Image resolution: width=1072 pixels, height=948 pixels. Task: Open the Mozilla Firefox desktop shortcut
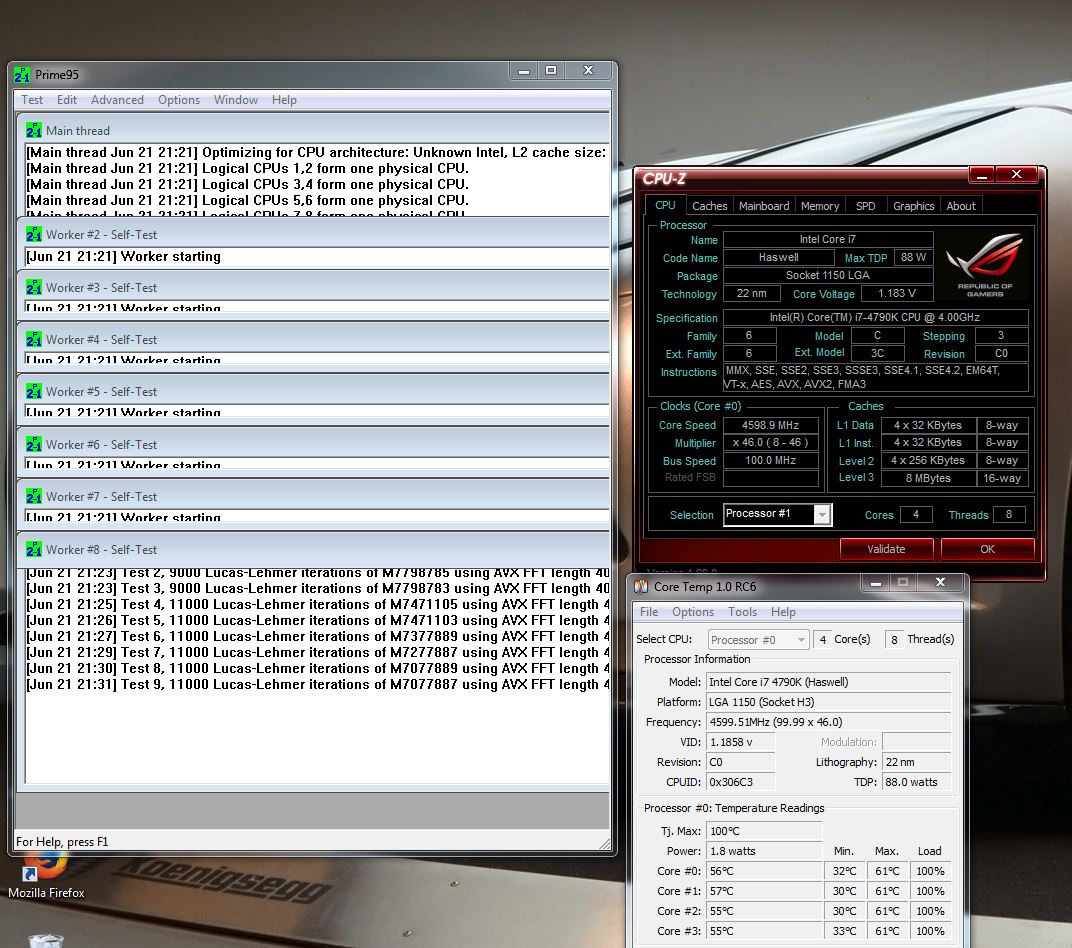point(46,875)
